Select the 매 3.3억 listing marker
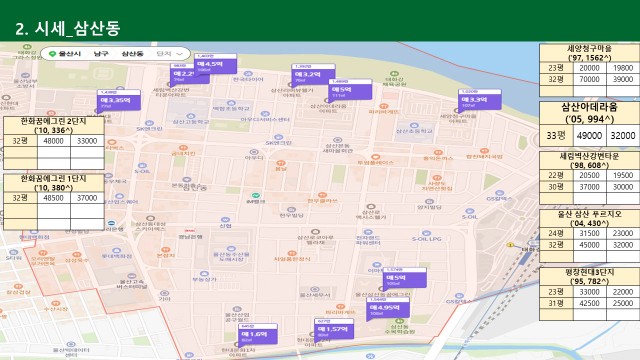The image size is (640, 360). pos(480,100)
